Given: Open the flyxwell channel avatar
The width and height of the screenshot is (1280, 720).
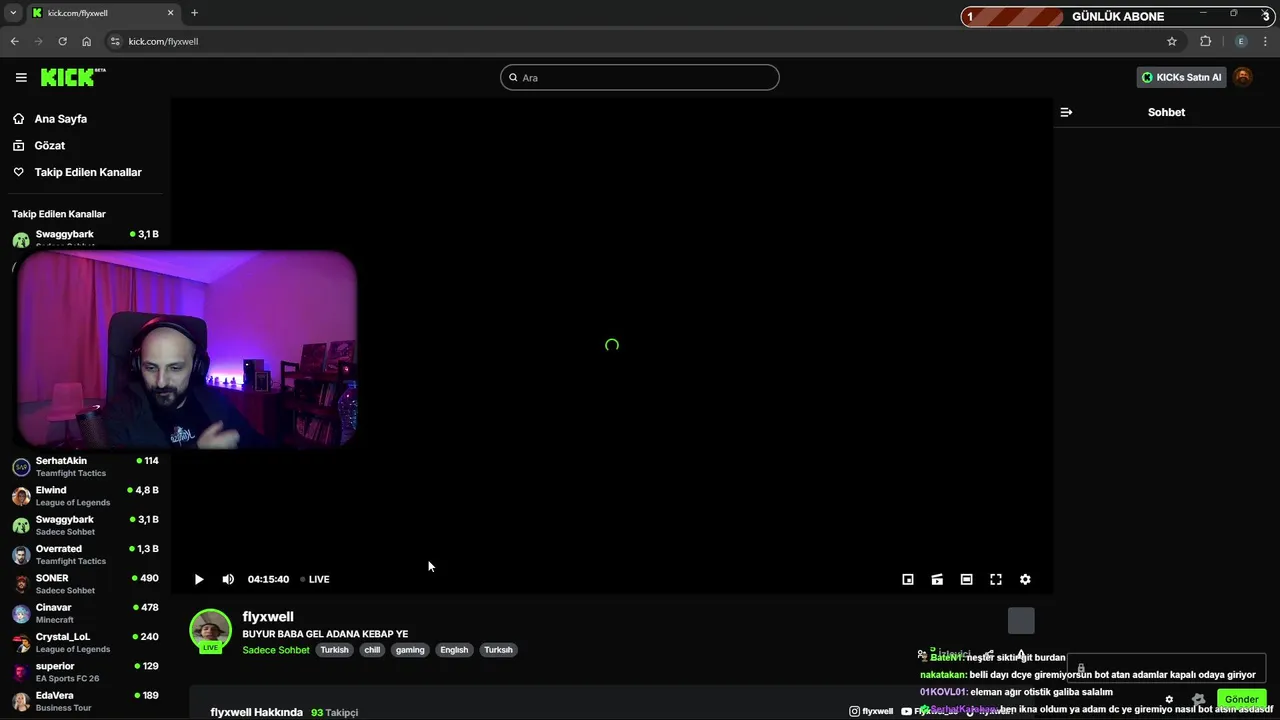Looking at the screenshot, I should (x=210, y=630).
